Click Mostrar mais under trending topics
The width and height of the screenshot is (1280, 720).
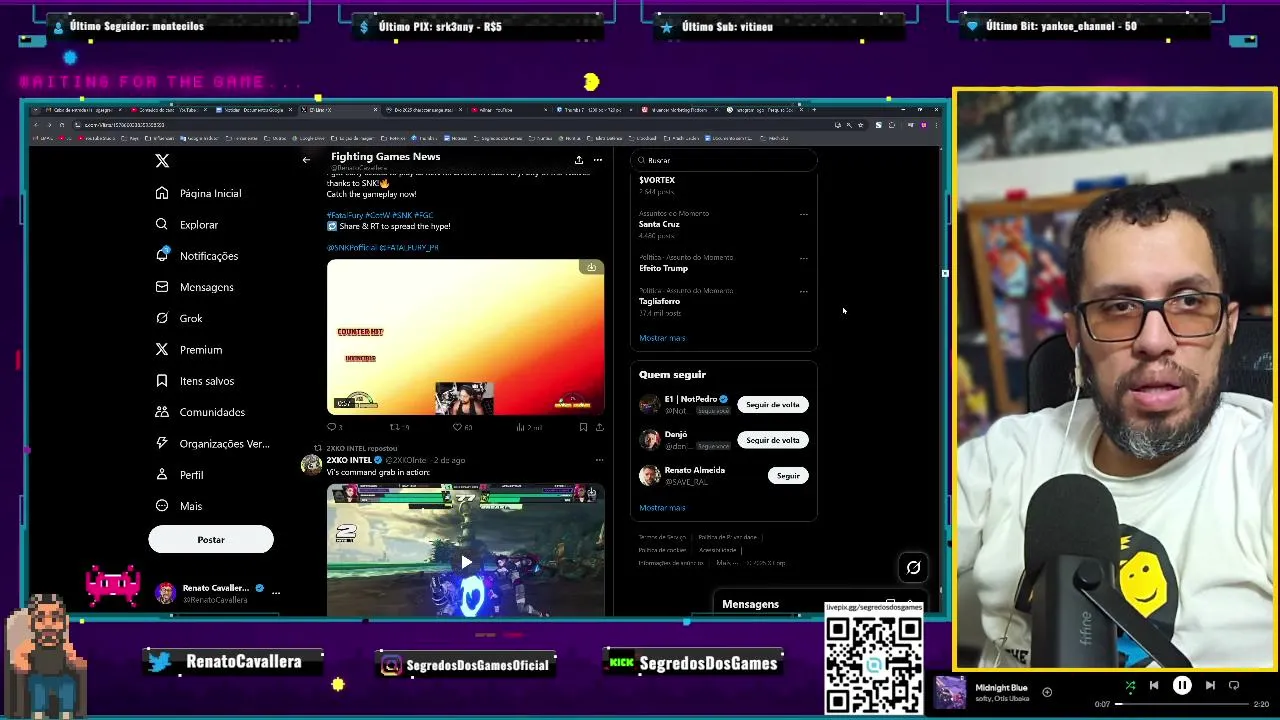[x=662, y=338]
